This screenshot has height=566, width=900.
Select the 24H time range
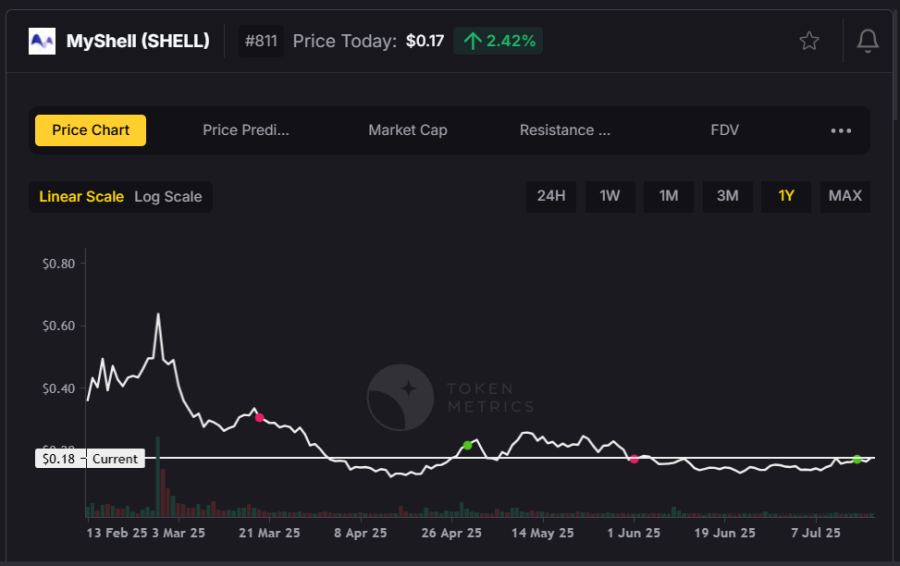pyautogui.click(x=551, y=196)
